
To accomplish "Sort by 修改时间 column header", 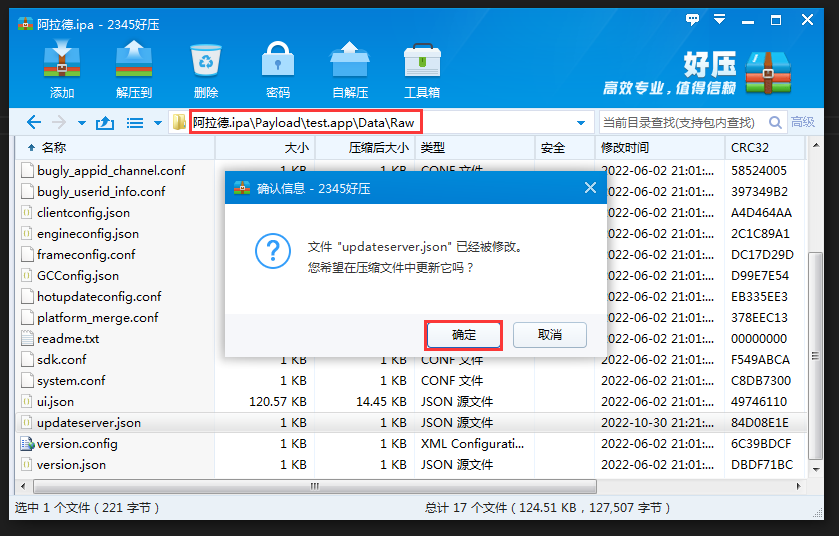I will point(625,148).
